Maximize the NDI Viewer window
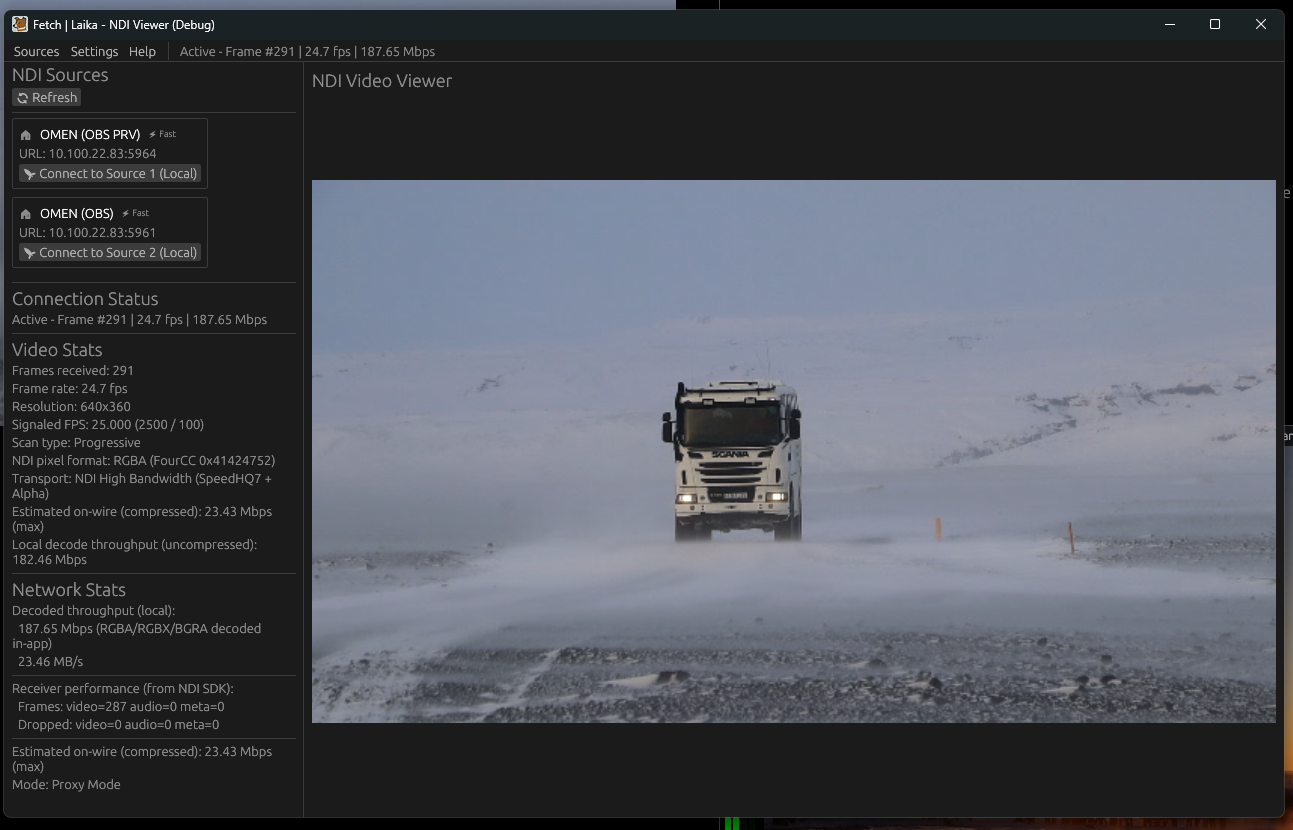Viewport: 1293px width, 830px height. (1215, 24)
